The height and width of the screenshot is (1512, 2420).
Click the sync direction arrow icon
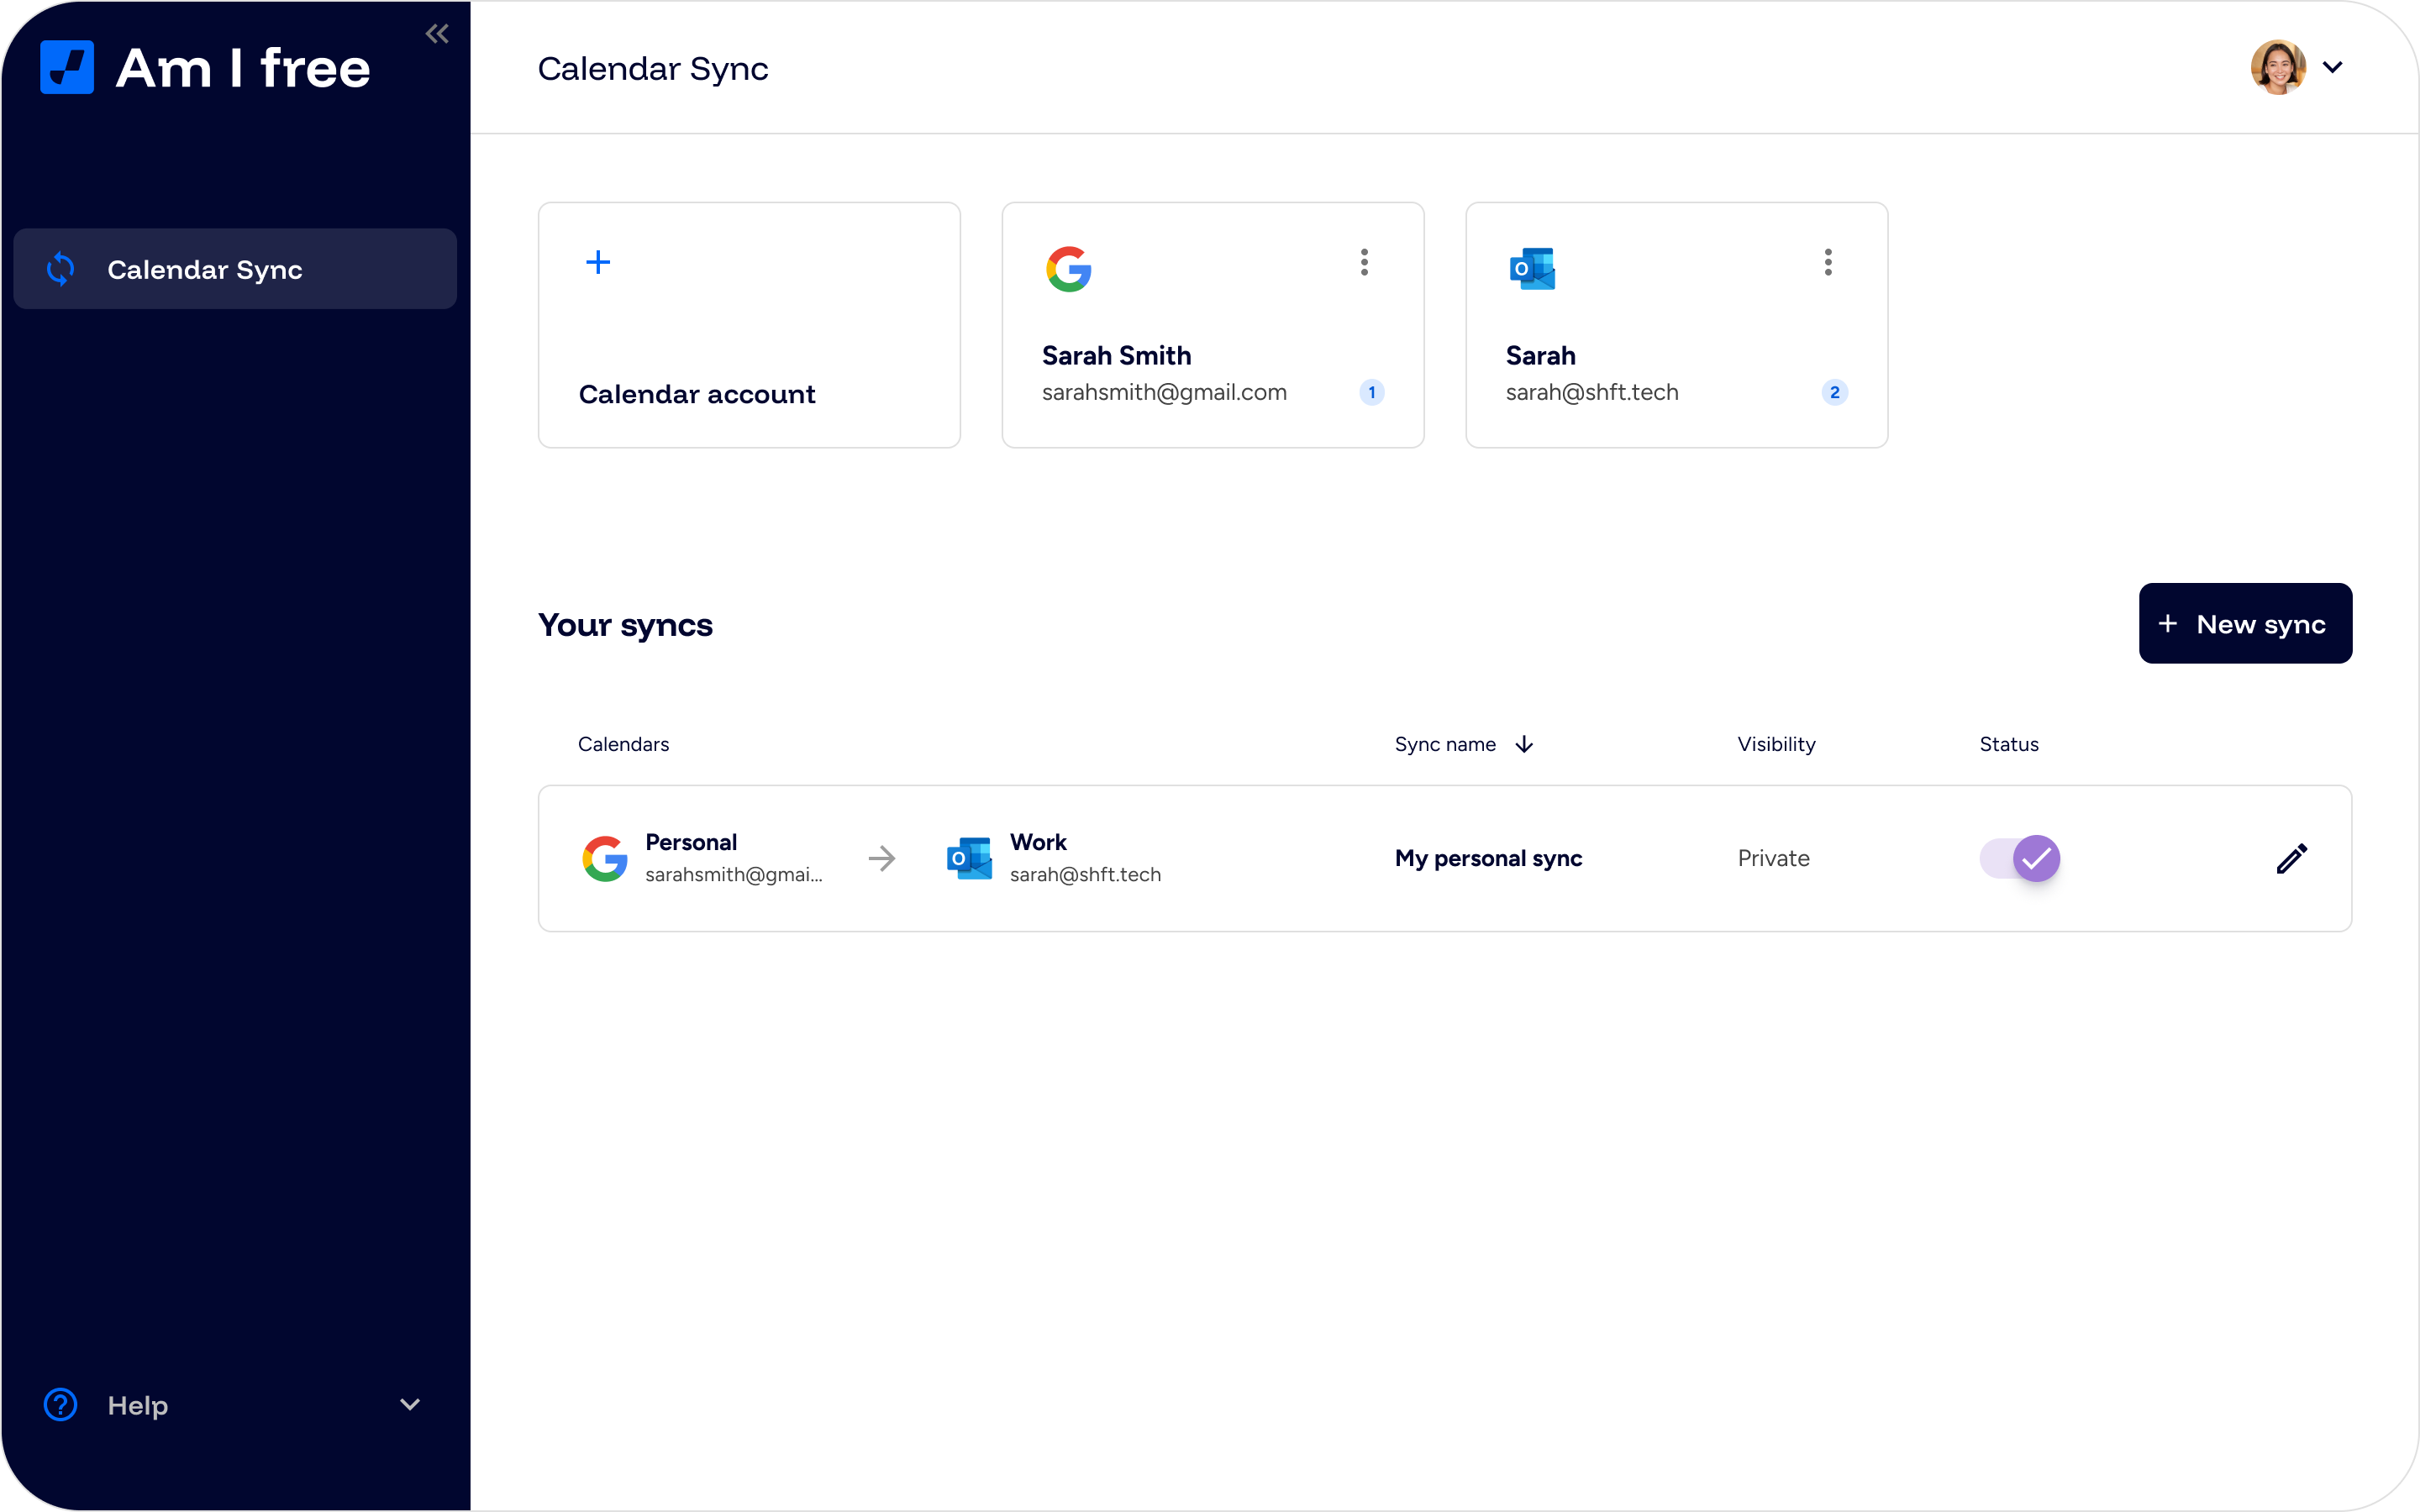(882, 858)
